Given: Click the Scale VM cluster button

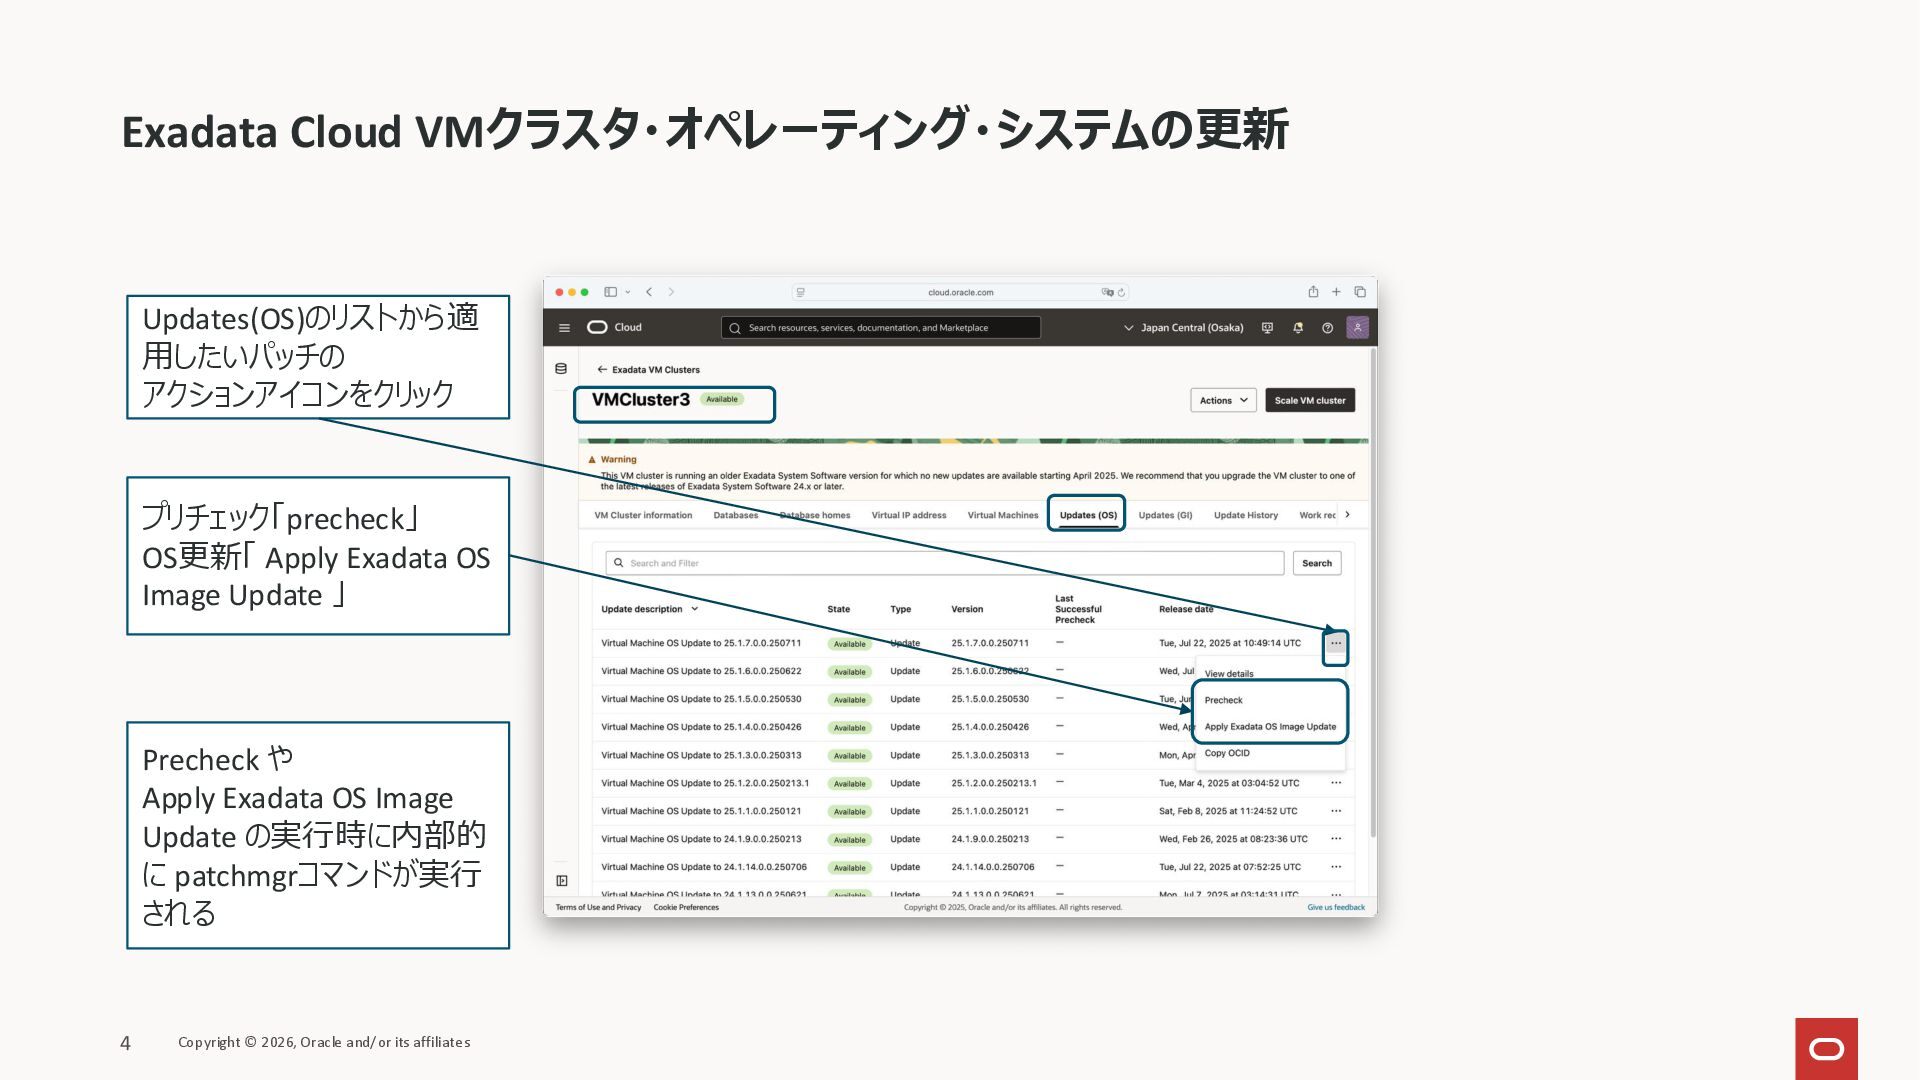Looking at the screenshot, I should coord(1310,400).
